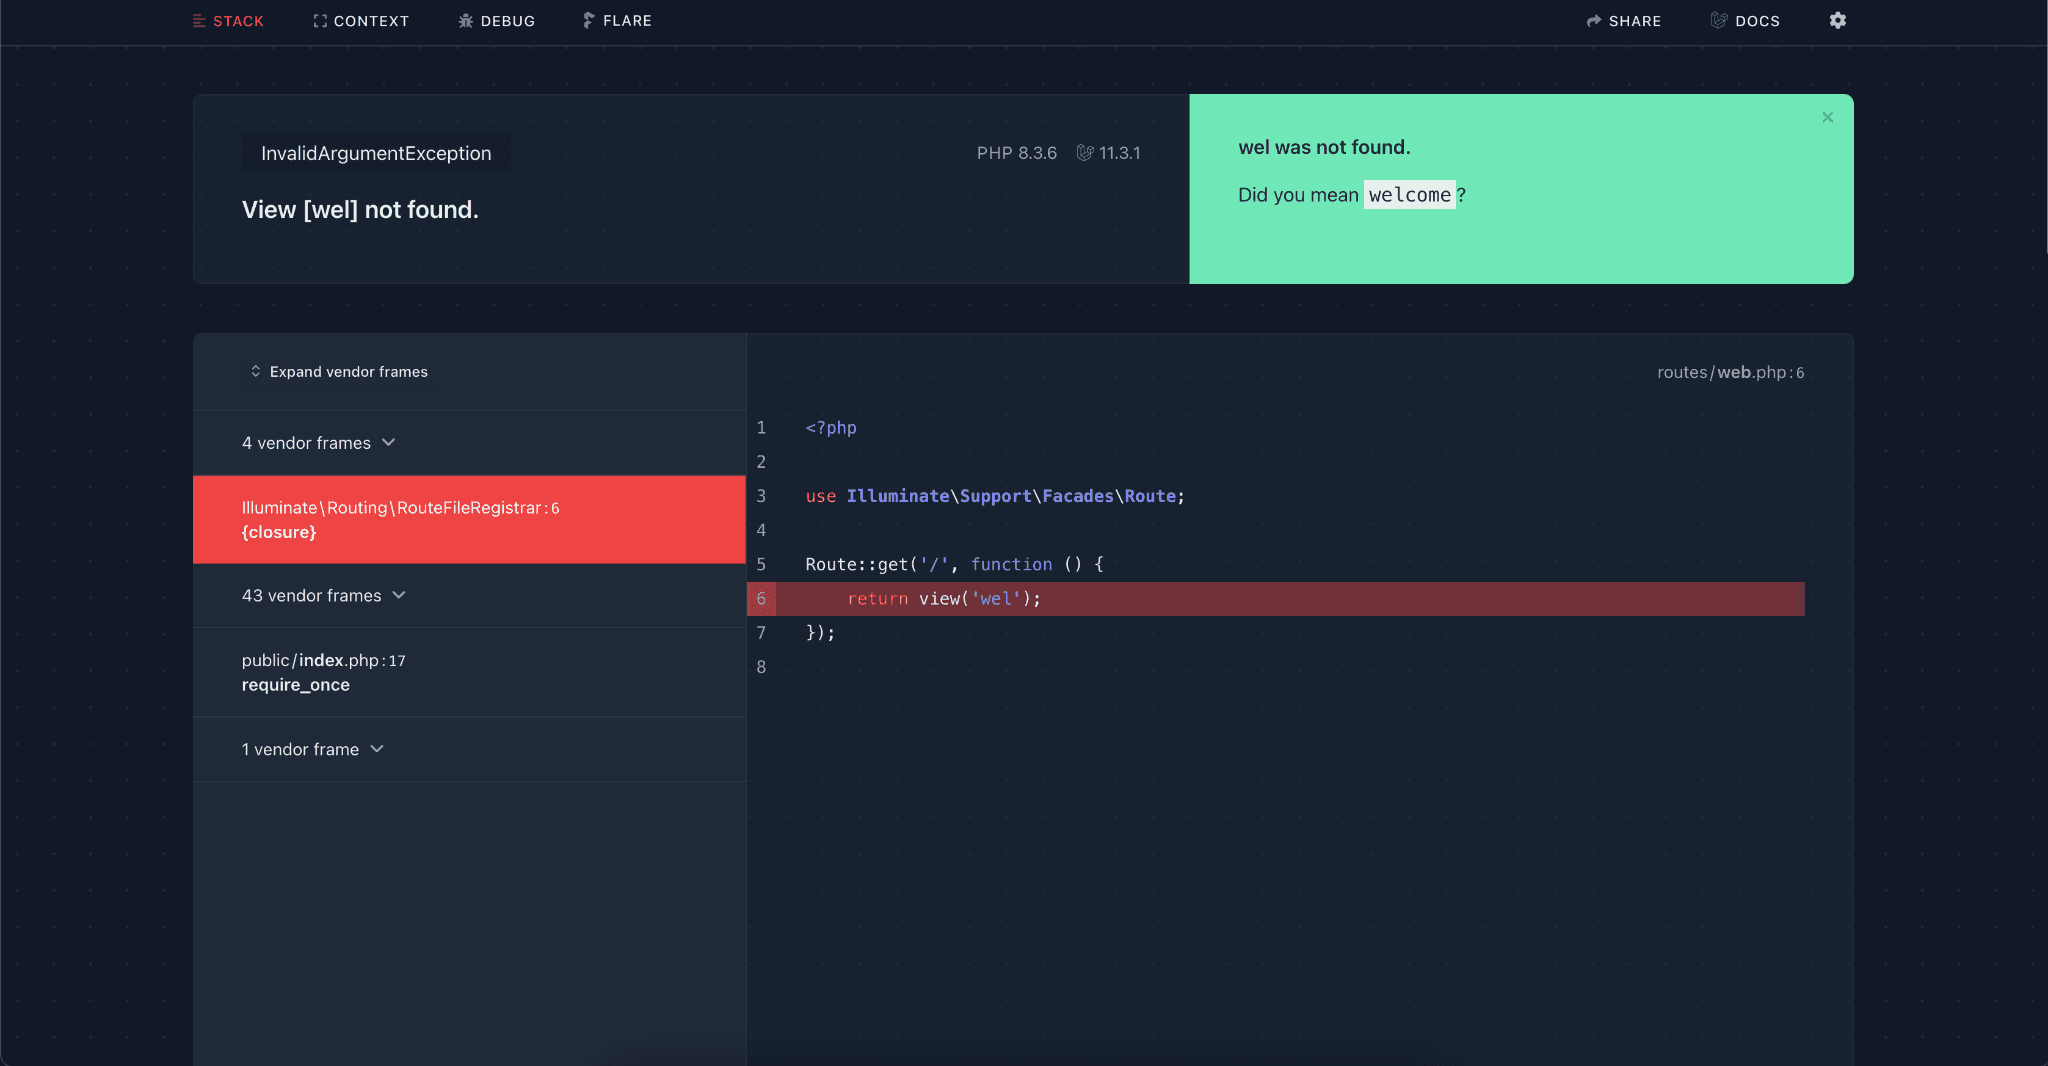Viewport: 2048px width, 1066px height.
Task: Click the CONTEXT brackets icon
Action: (x=319, y=20)
